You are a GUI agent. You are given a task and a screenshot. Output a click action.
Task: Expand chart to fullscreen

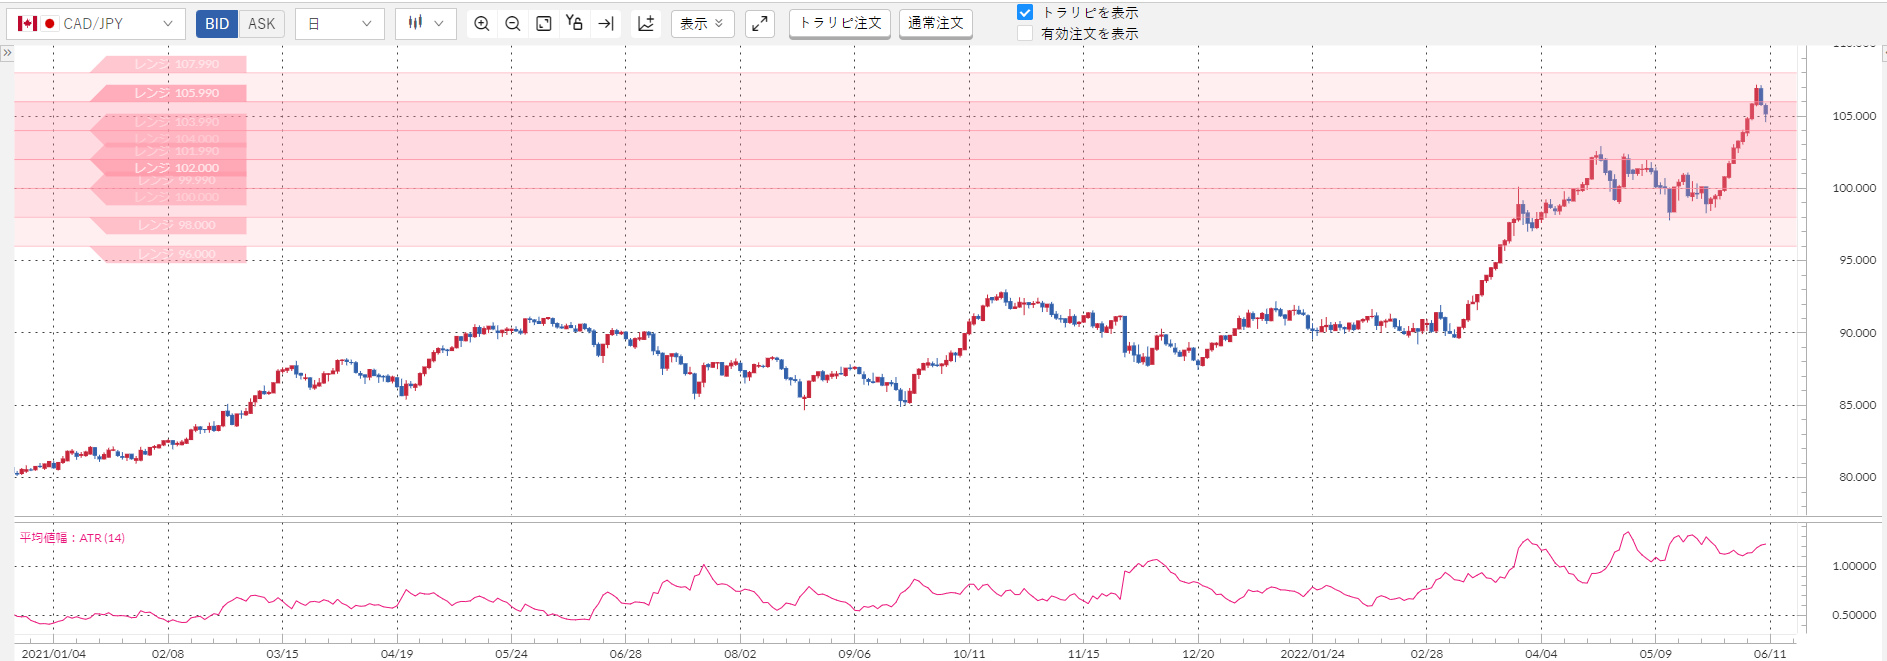click(x=760, y=24)
